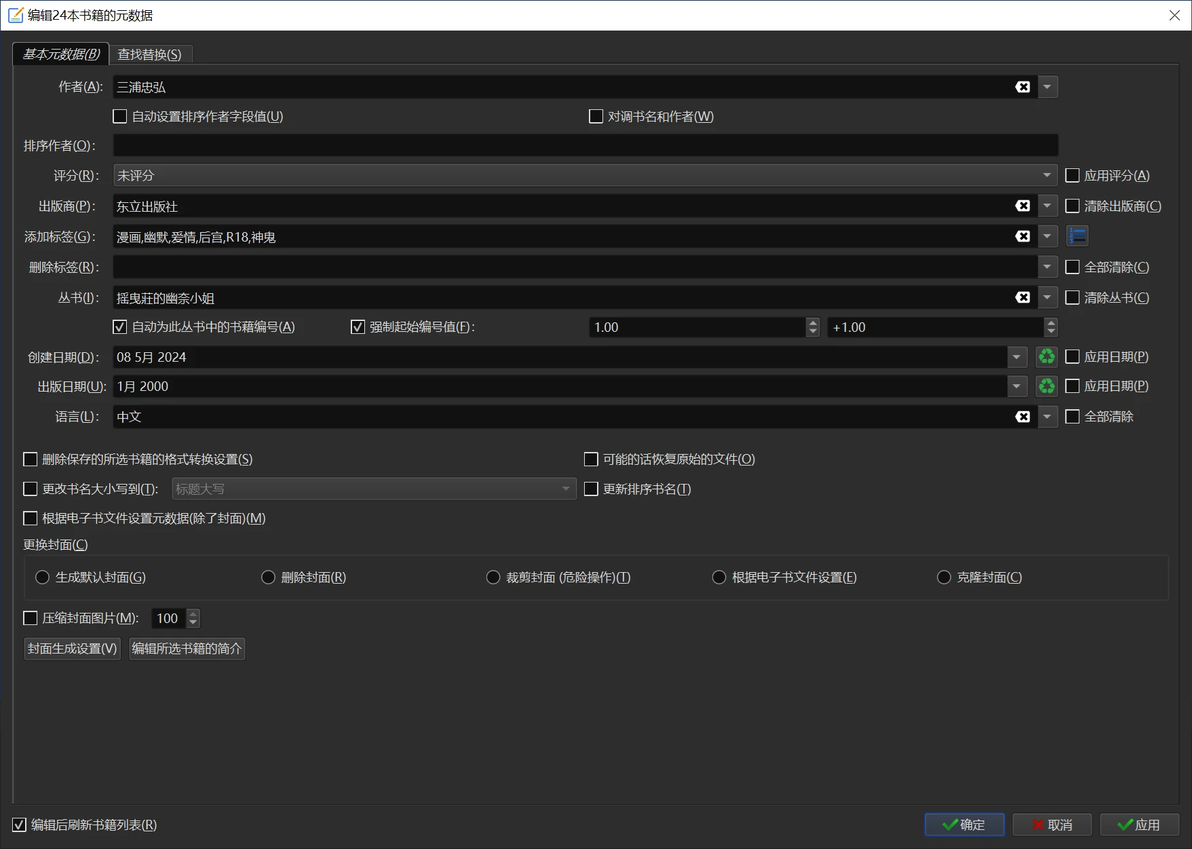This screenshot has width=1192, height=849.
Task: Enable 删除保存的所选书籍的格式转换设置
Action: tap(30, 459)
